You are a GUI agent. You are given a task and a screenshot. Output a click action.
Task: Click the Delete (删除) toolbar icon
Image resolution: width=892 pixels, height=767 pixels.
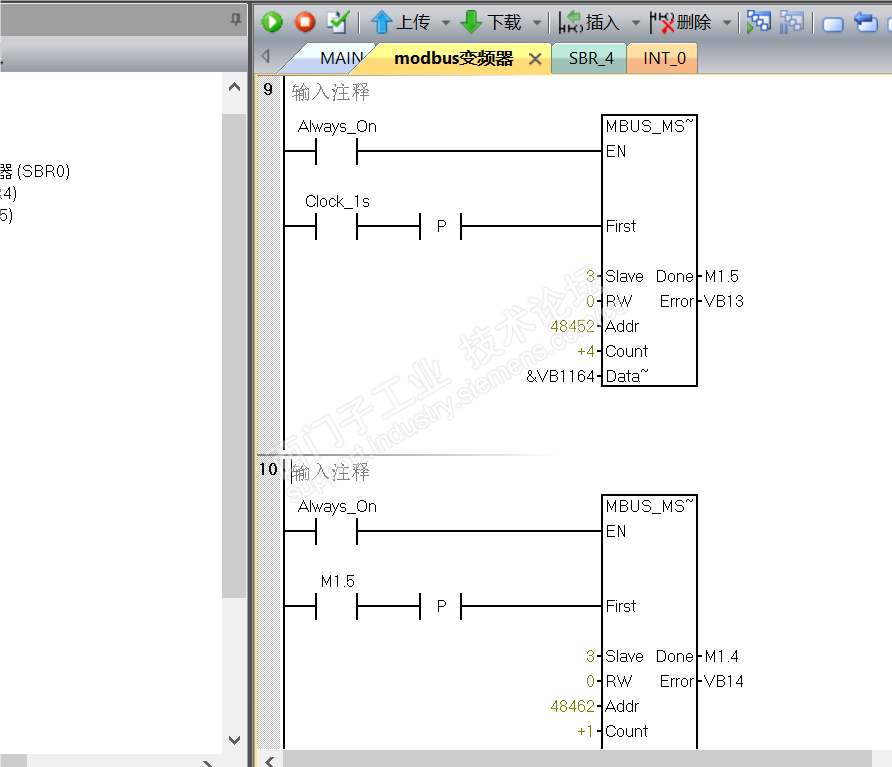(x=662, y=22)
